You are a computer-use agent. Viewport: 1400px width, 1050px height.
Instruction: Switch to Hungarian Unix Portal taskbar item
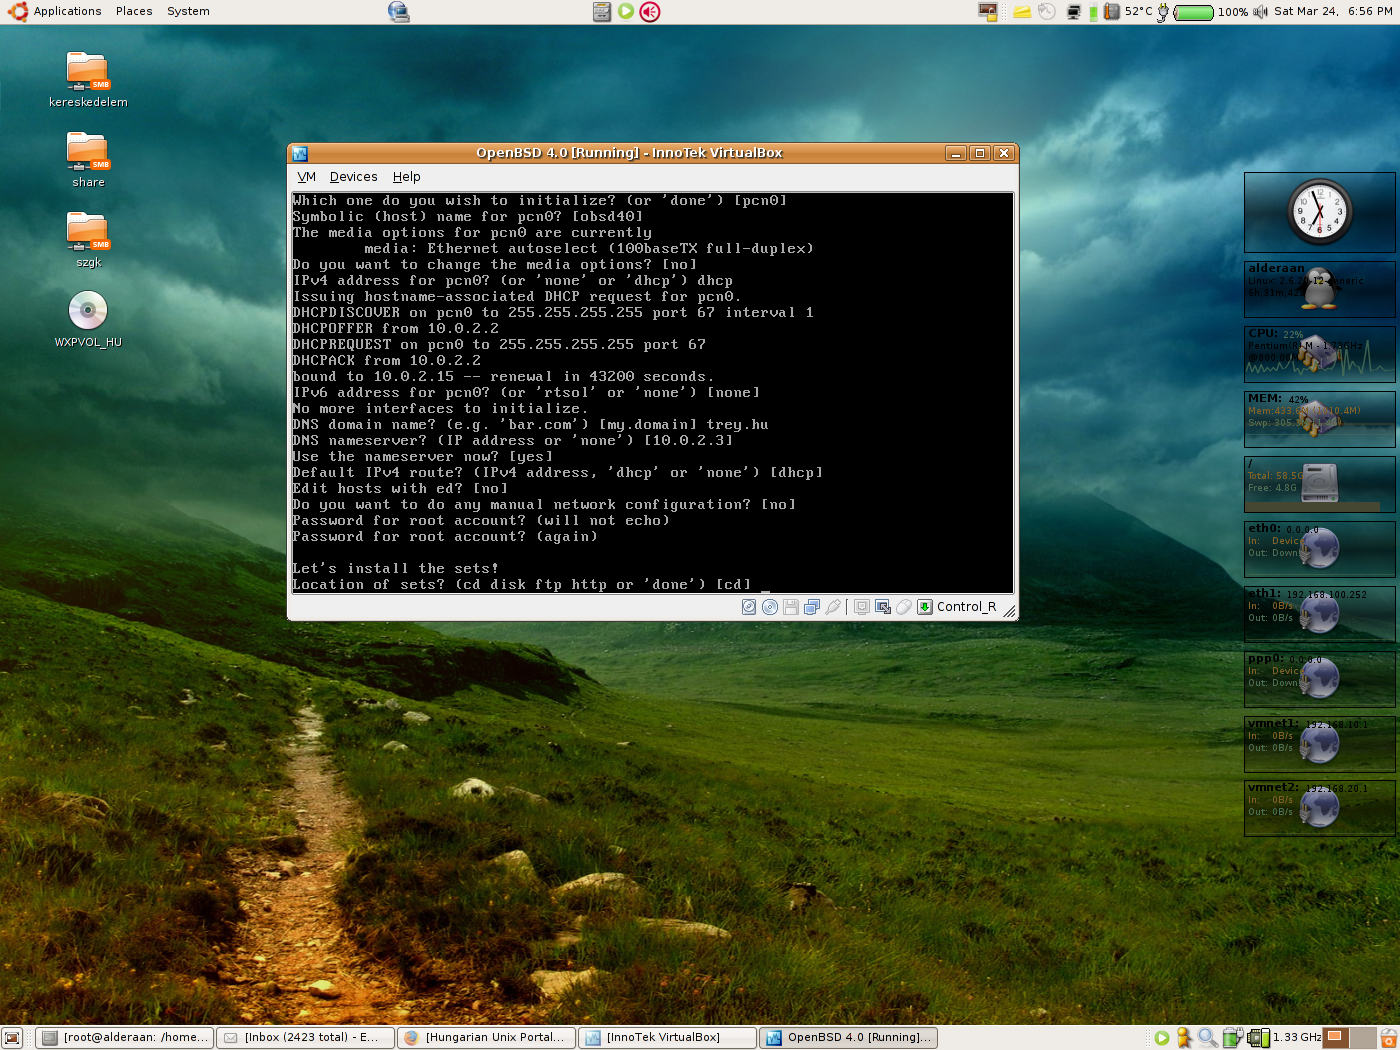(x=487, y=1038)
